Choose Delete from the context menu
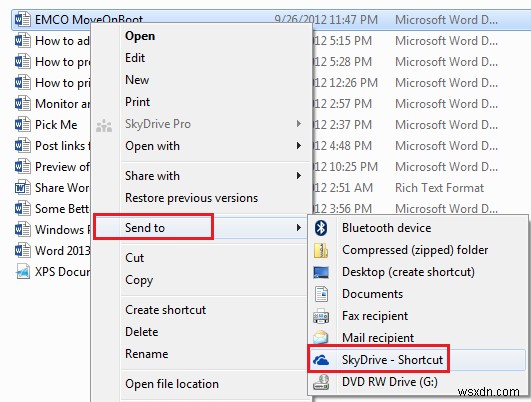Viewport: 531px width, 402px height. (142, 332)
